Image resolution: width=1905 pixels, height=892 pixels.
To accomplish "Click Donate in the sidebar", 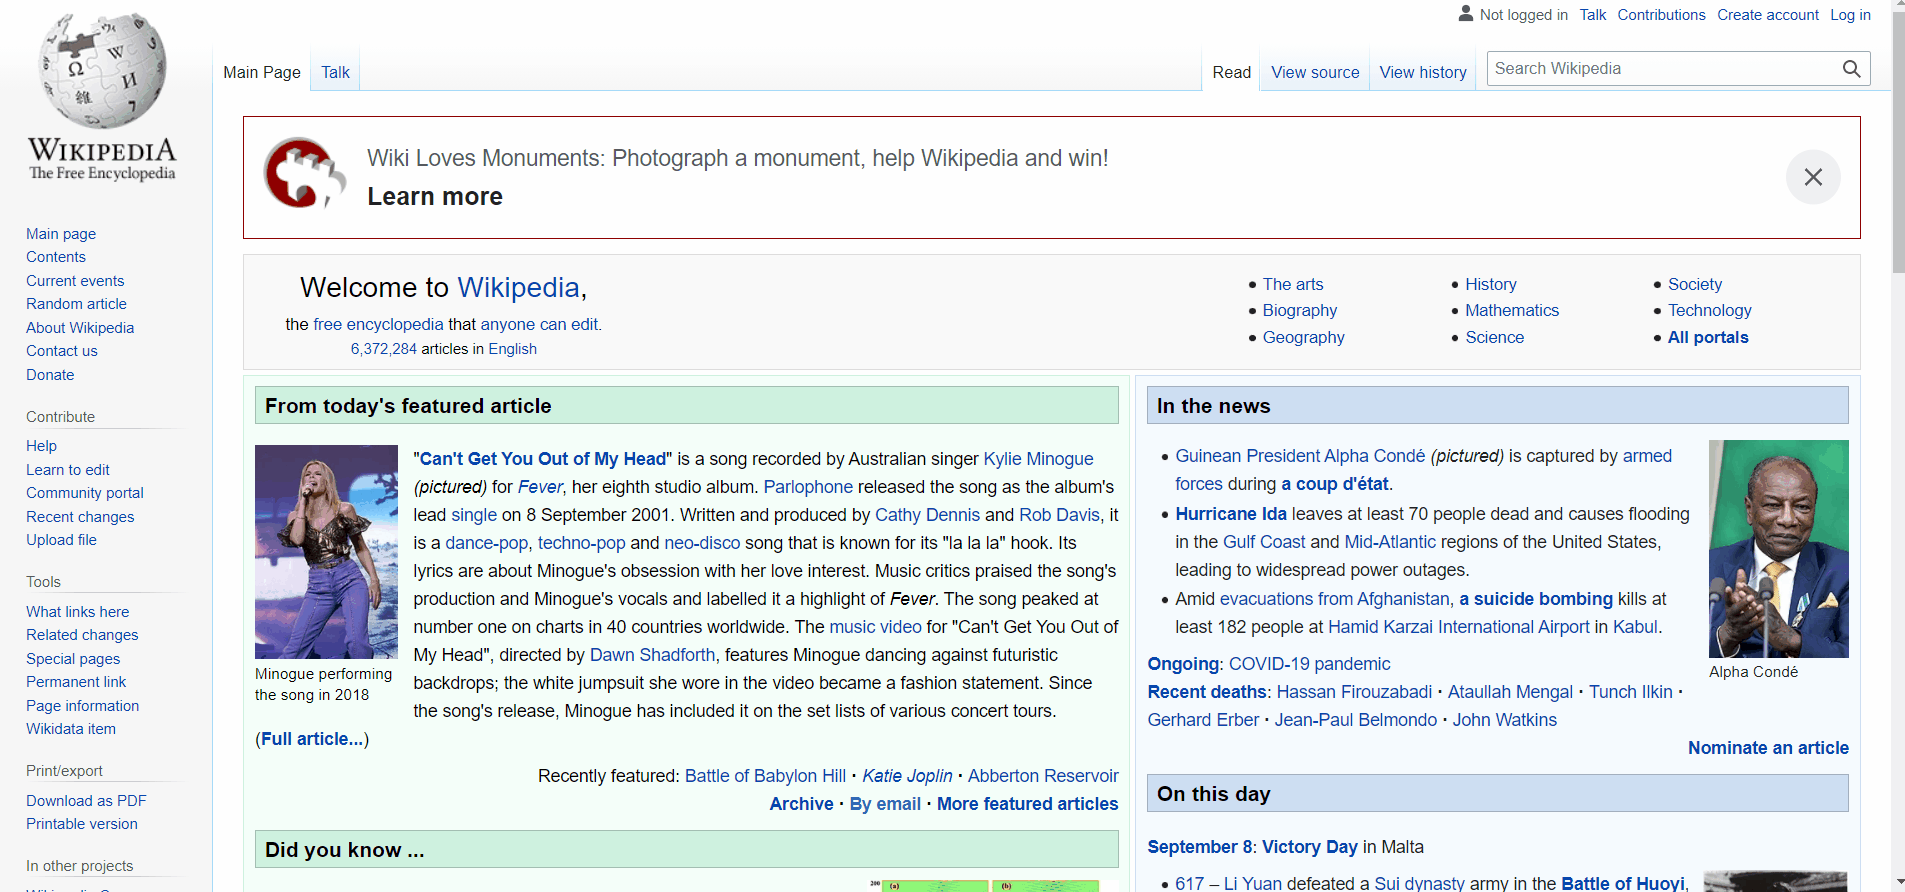I will tap(50, 375).
